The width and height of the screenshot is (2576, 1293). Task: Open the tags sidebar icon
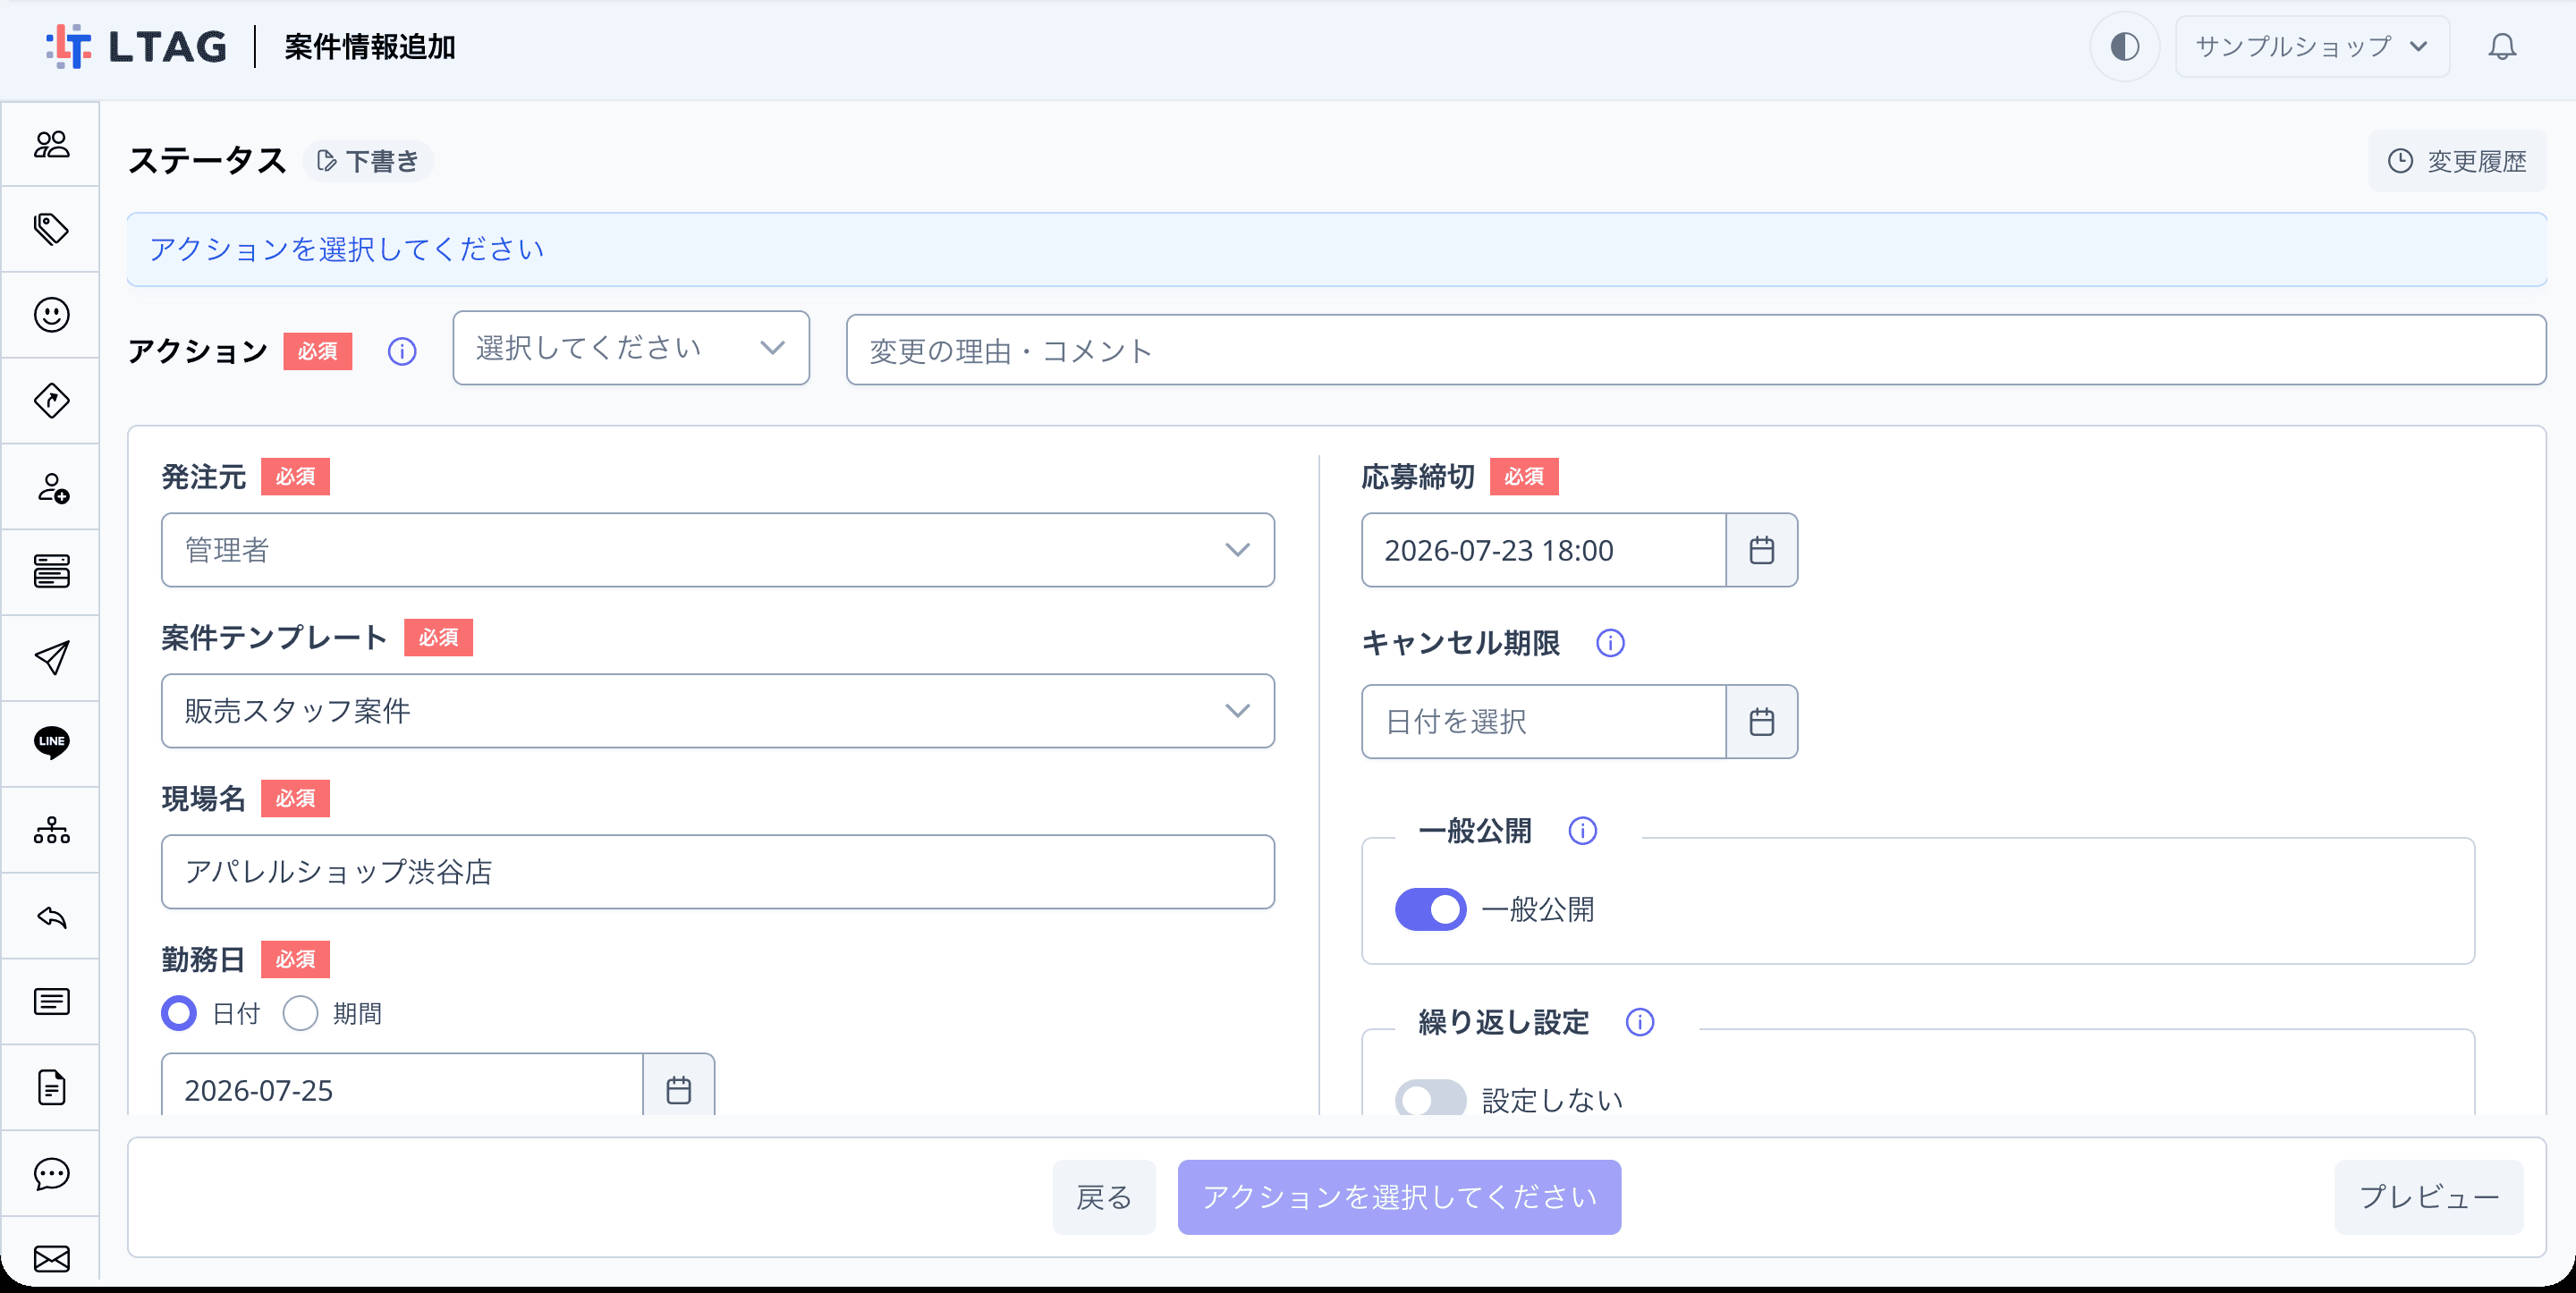[51, 229]
